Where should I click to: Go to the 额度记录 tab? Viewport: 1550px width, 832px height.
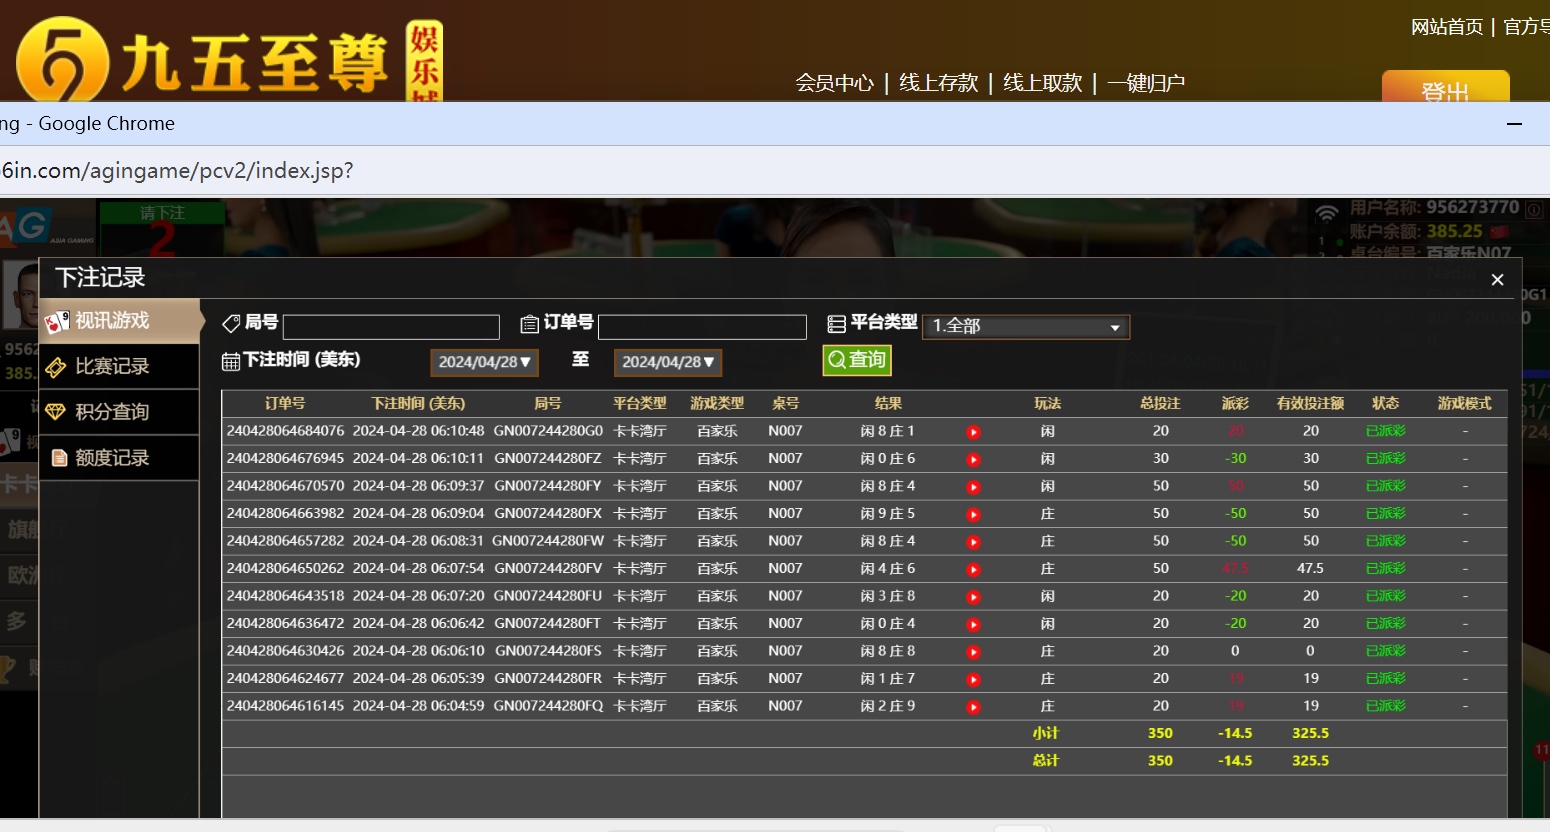tap(112, 458)
